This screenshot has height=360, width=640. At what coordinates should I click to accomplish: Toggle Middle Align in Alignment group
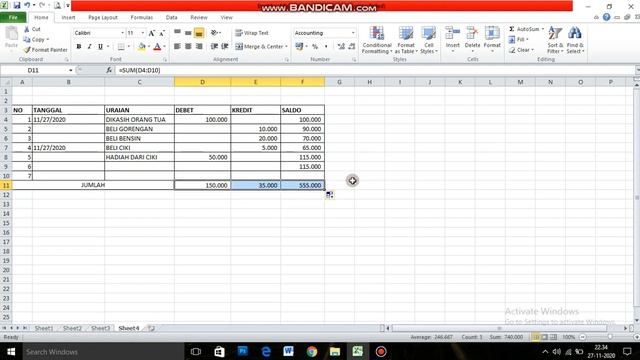[x=188, y=33]
